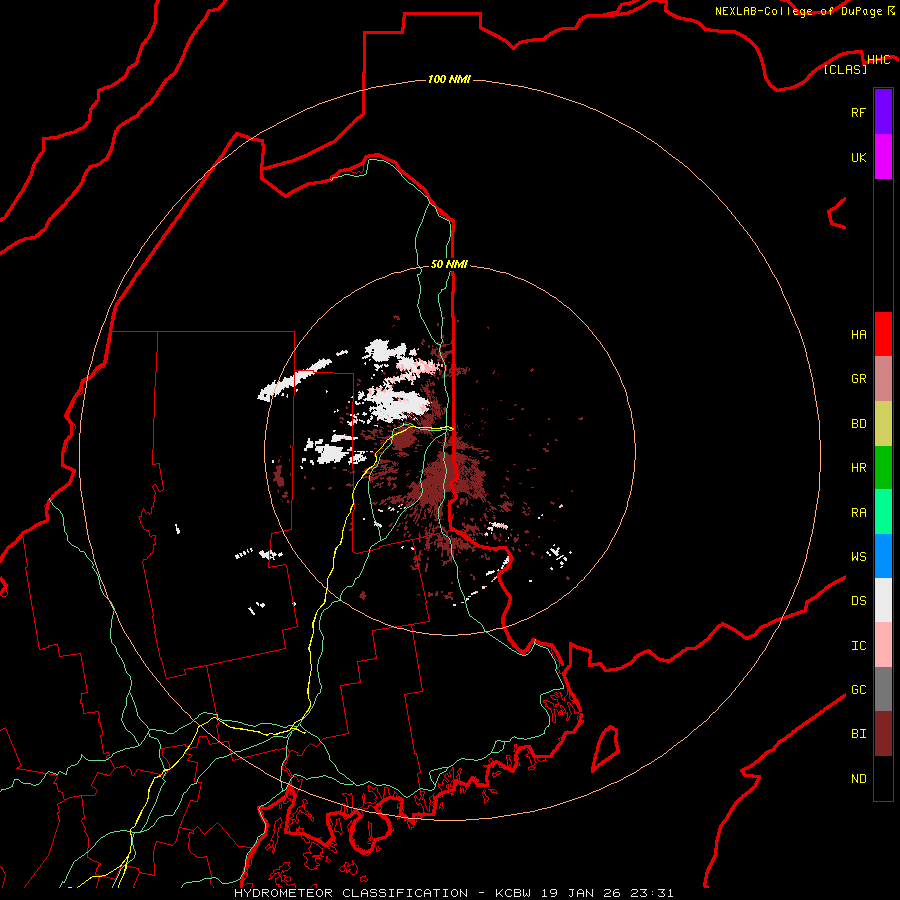This screenshot has width=900, height=900.
Task: Select the GC gray legend swatch
Action: pos(883,689)
